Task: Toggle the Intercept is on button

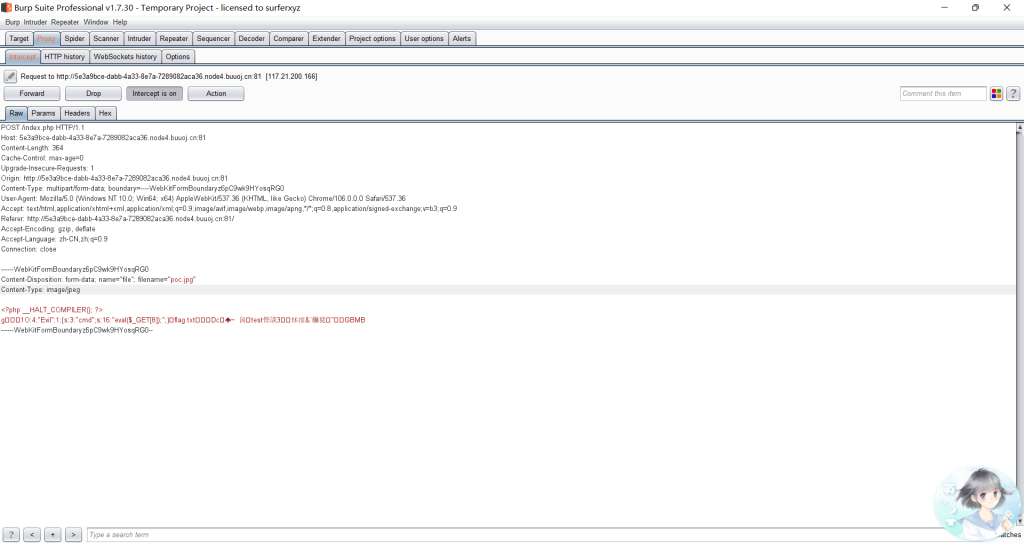Action: tap(154, 94)
